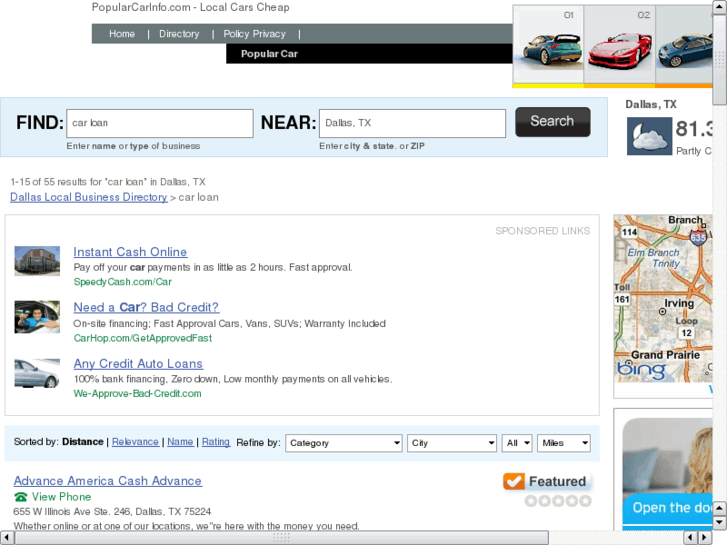Select the third blue car thumbnail
Viewport: 727px width, 545px height.
[684, 45]
